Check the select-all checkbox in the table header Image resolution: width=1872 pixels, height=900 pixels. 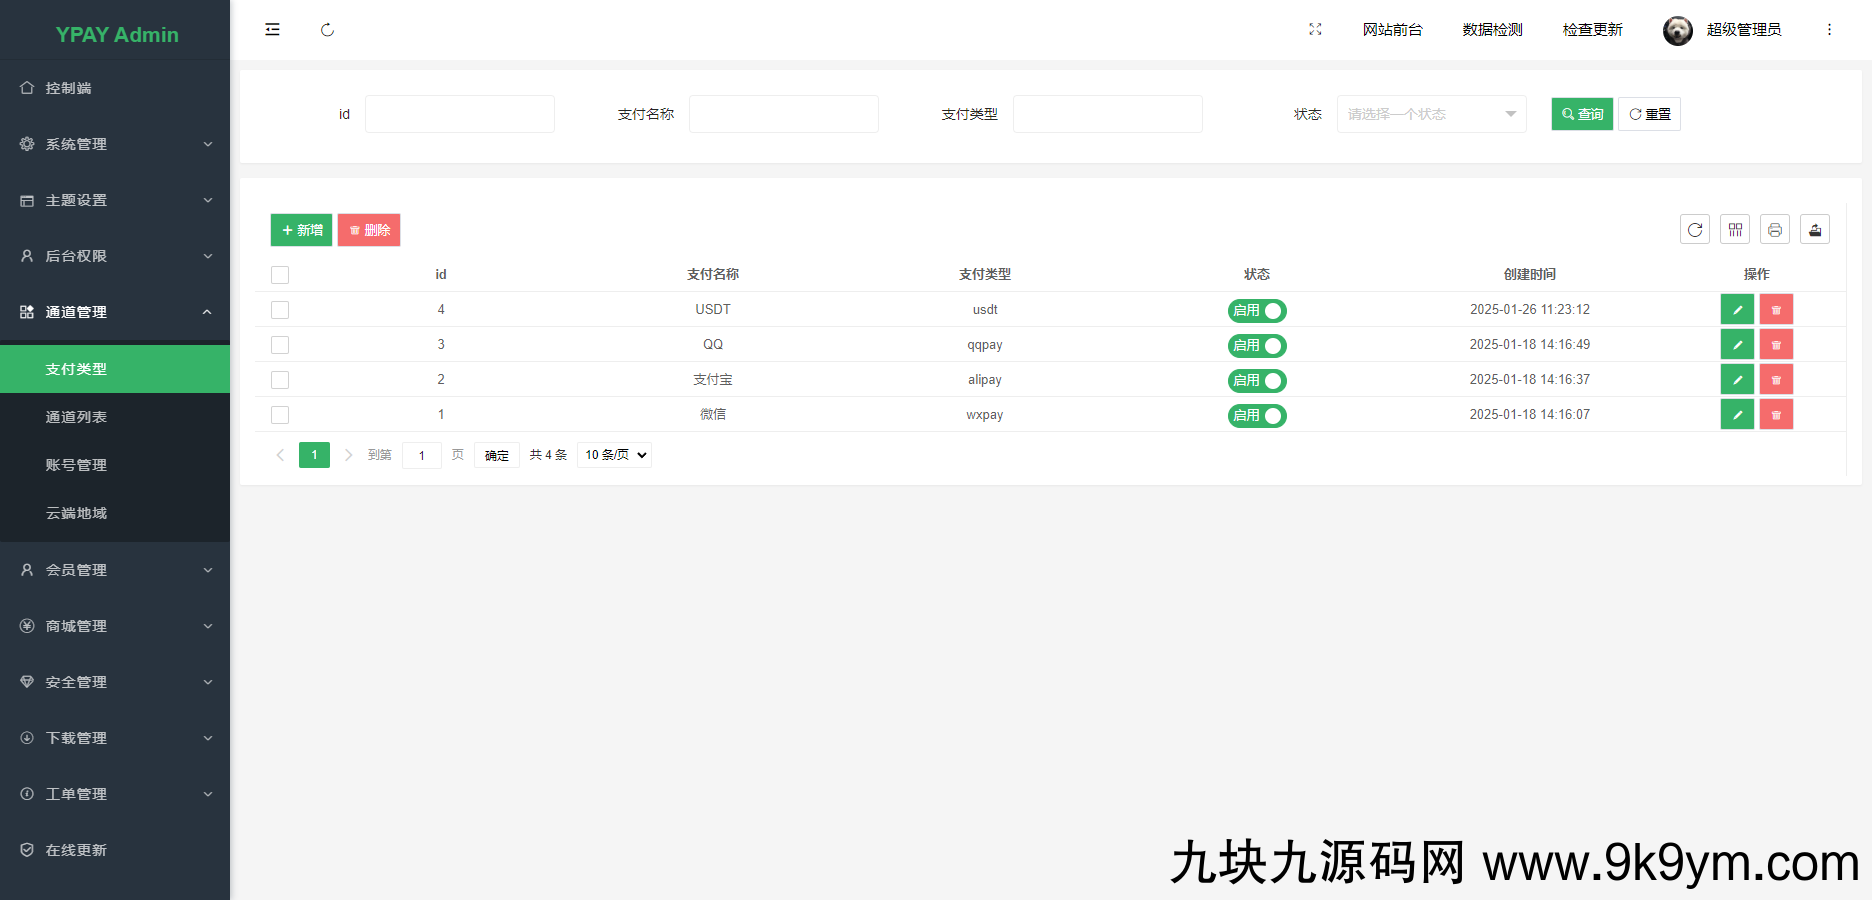click(280, 274)
